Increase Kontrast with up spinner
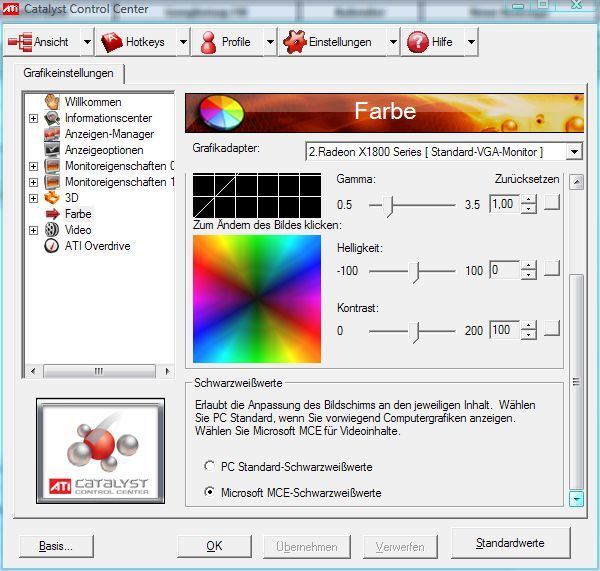600x571 pixels. (528, 325)
